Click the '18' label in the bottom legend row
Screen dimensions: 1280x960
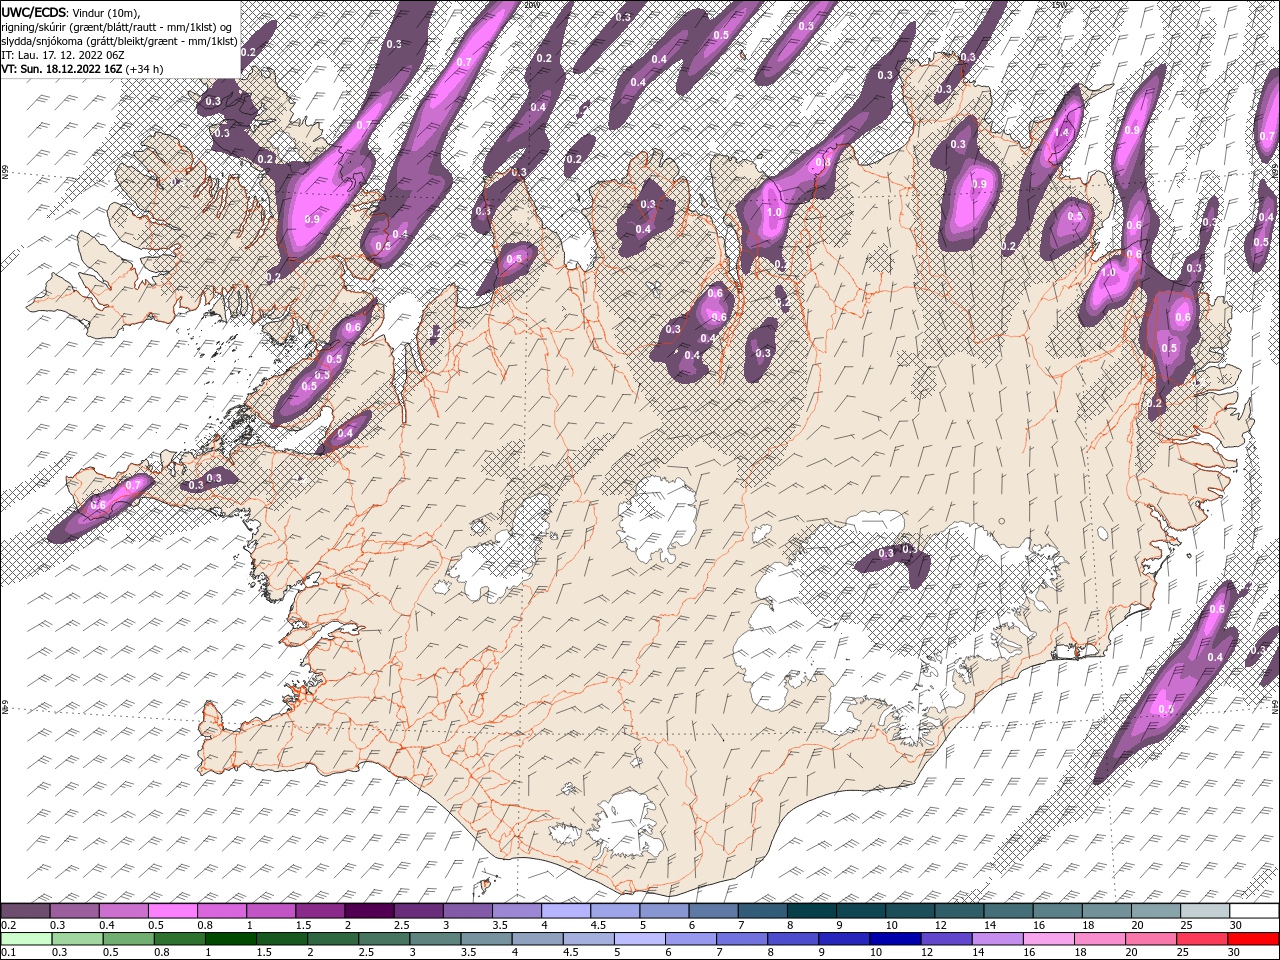pyautogui.click(x=1083, y=952)
